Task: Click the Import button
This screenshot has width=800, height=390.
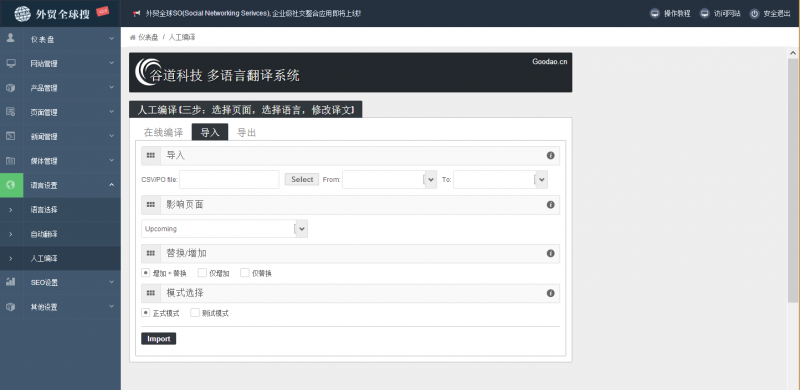Action: (x=159, y=338)
